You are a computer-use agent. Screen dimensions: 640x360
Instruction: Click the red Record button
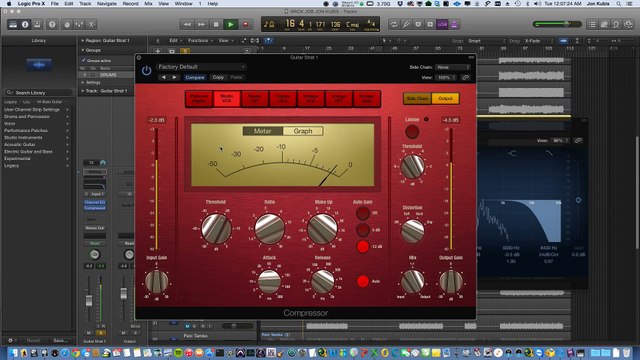[245, 24]
